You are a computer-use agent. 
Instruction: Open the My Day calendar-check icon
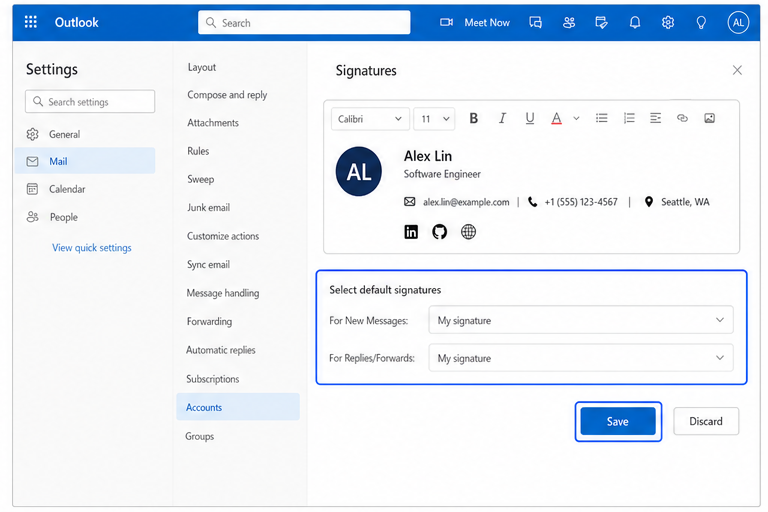(601, 23)
